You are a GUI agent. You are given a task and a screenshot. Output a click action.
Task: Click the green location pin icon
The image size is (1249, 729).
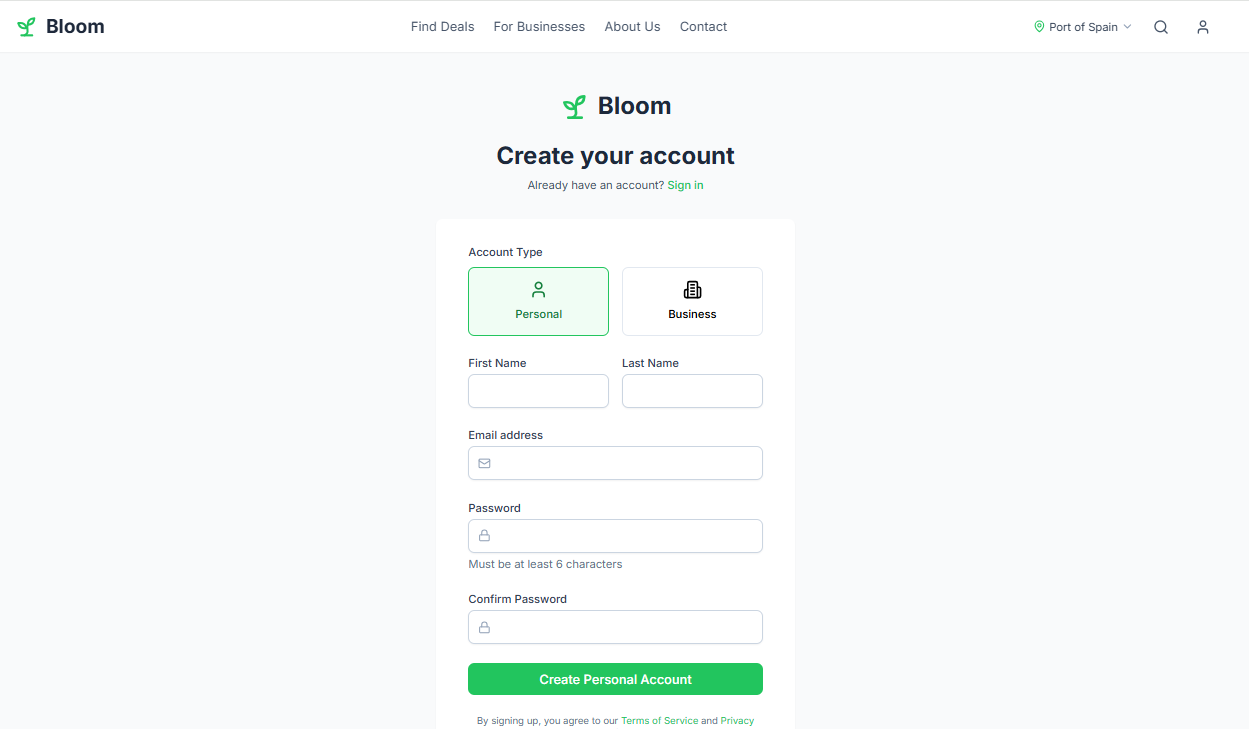[1039, 27]
